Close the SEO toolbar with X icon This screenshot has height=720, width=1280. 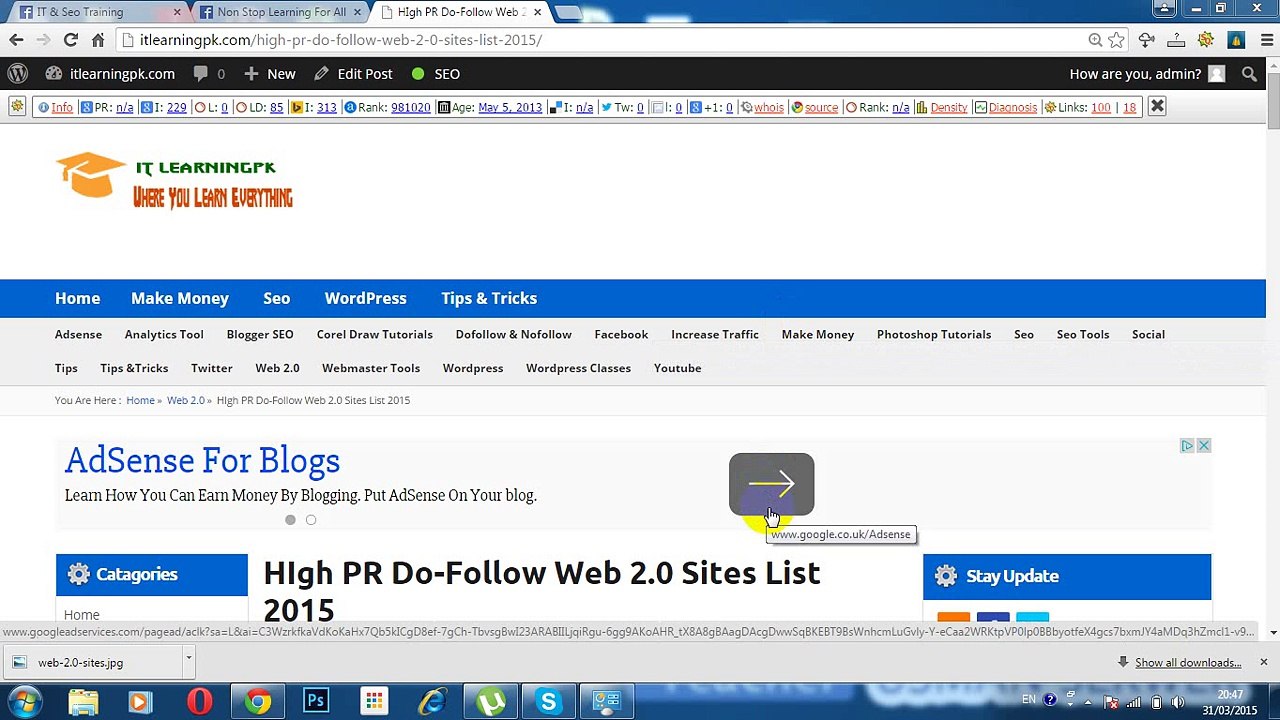click(1157, 107)
